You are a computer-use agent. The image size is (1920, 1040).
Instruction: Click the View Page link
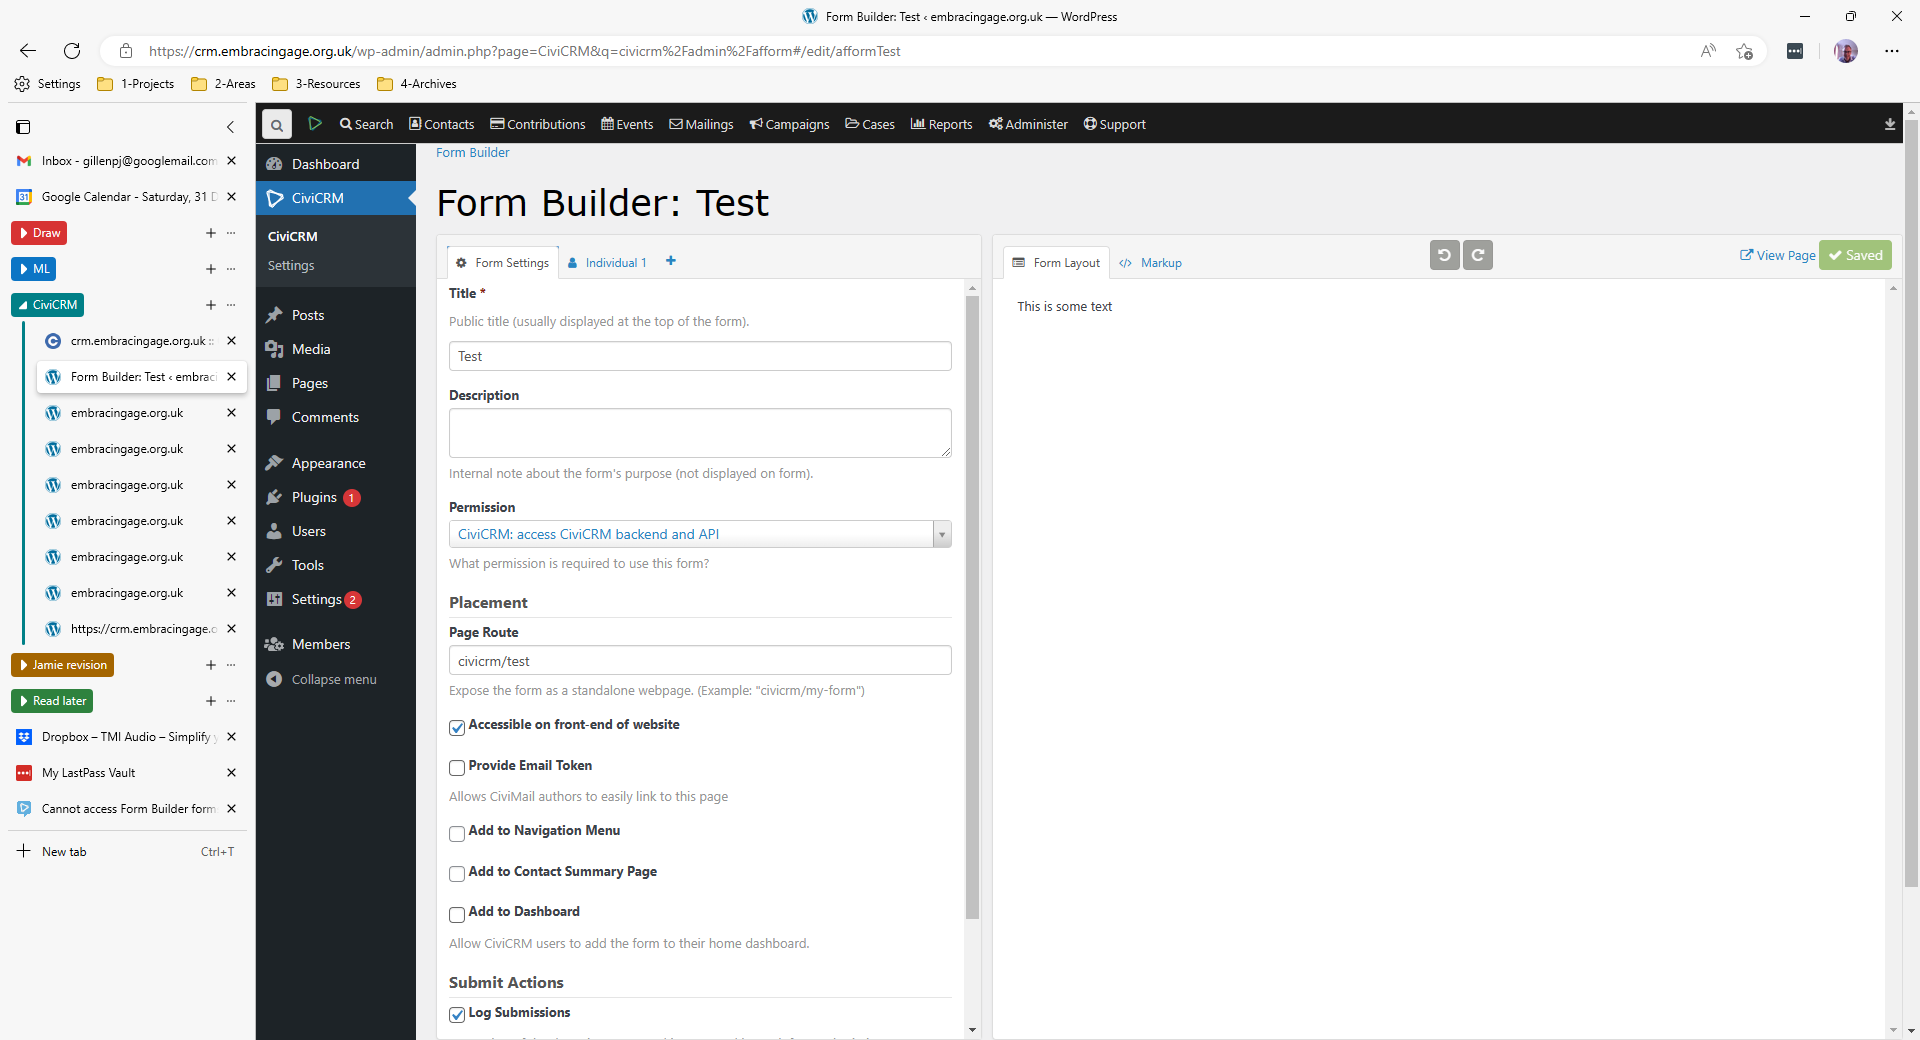pos(1778,255)
